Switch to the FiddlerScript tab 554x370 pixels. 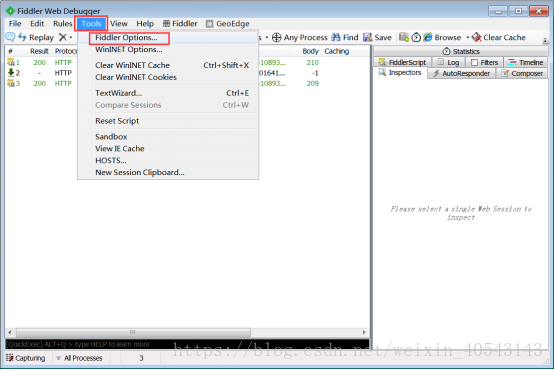(x=402, y=62)
